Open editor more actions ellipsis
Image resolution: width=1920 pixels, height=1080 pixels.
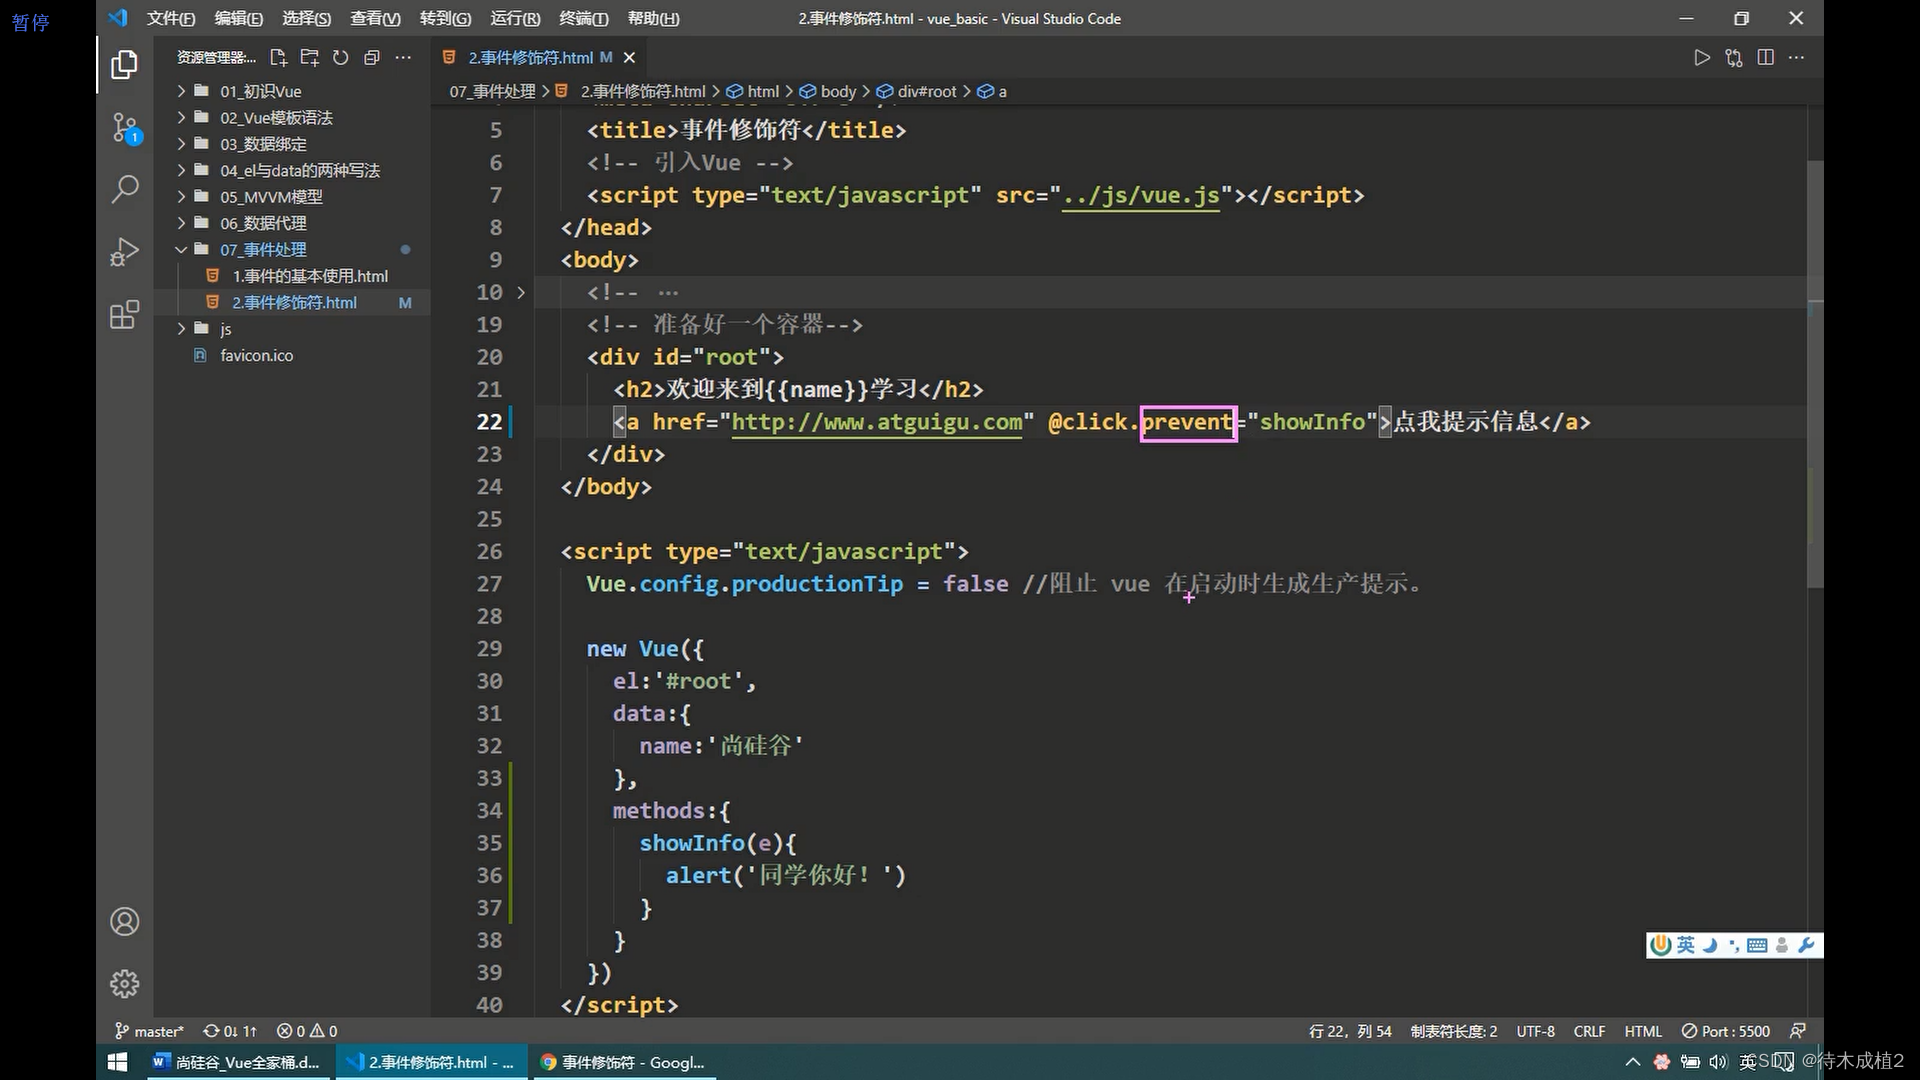(x=1796, y=57)
